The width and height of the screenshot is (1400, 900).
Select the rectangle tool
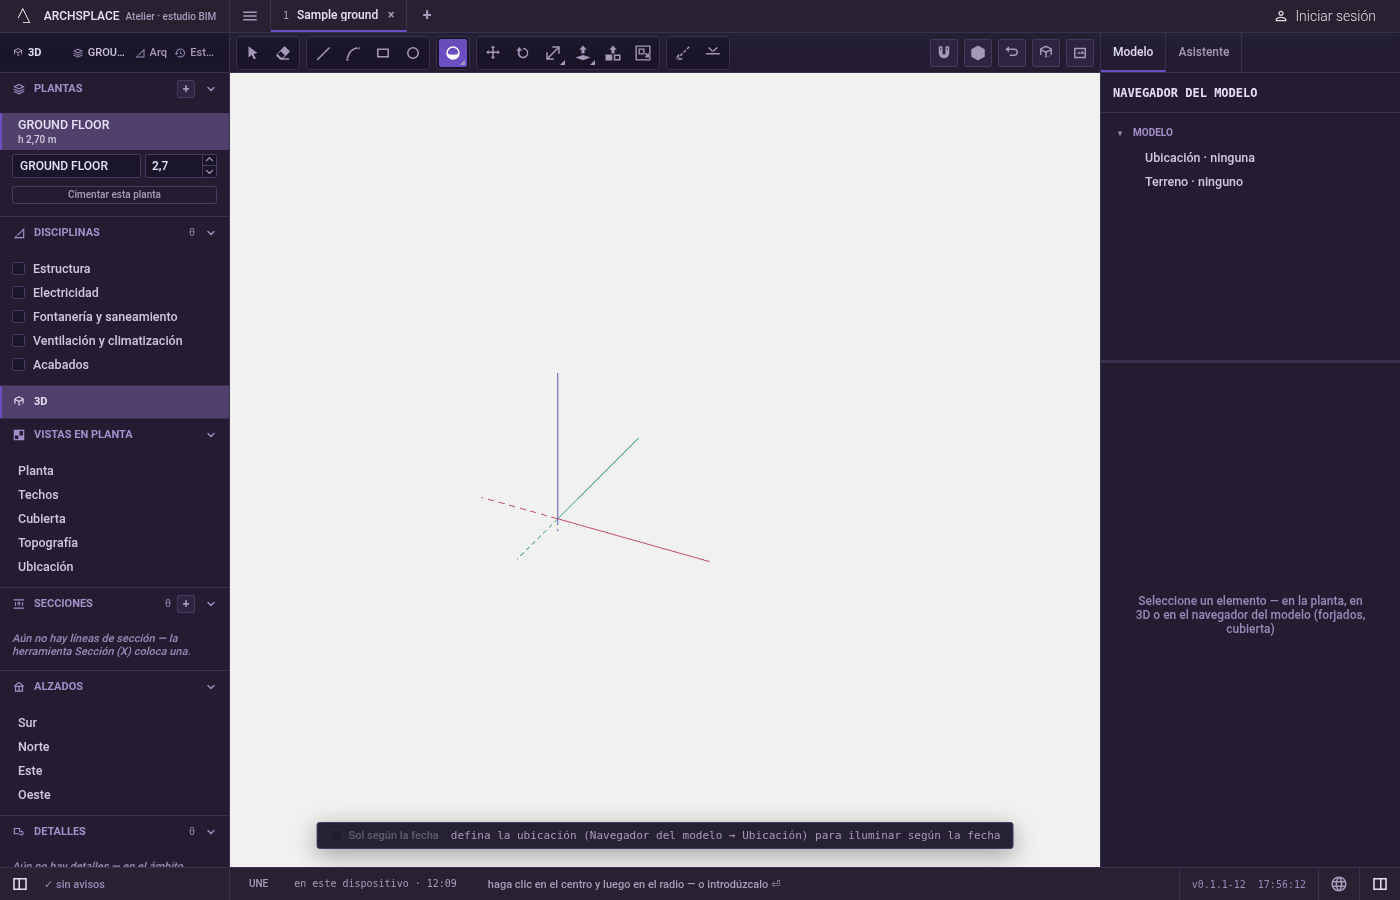tap(383, 53)
